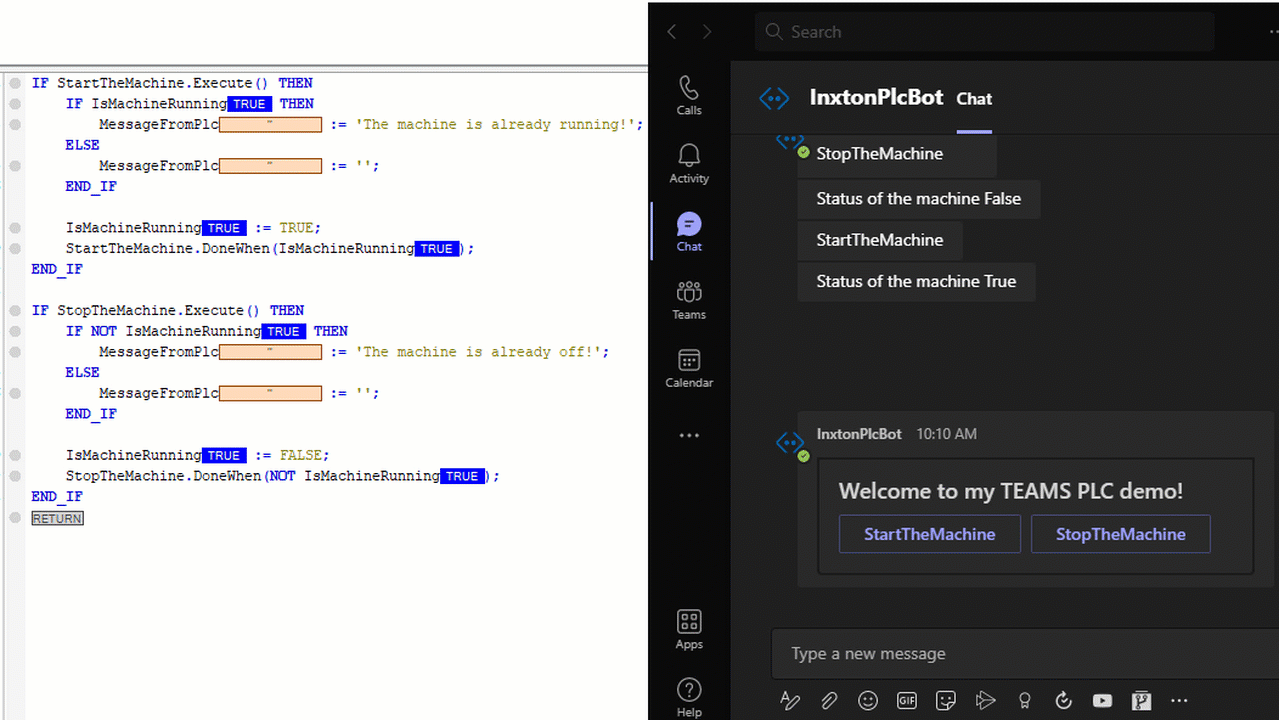Open the repository branch app icon in the compose toolbar
The height and width of the screenshot is (720, 1279).
[x=1141, y=701]
